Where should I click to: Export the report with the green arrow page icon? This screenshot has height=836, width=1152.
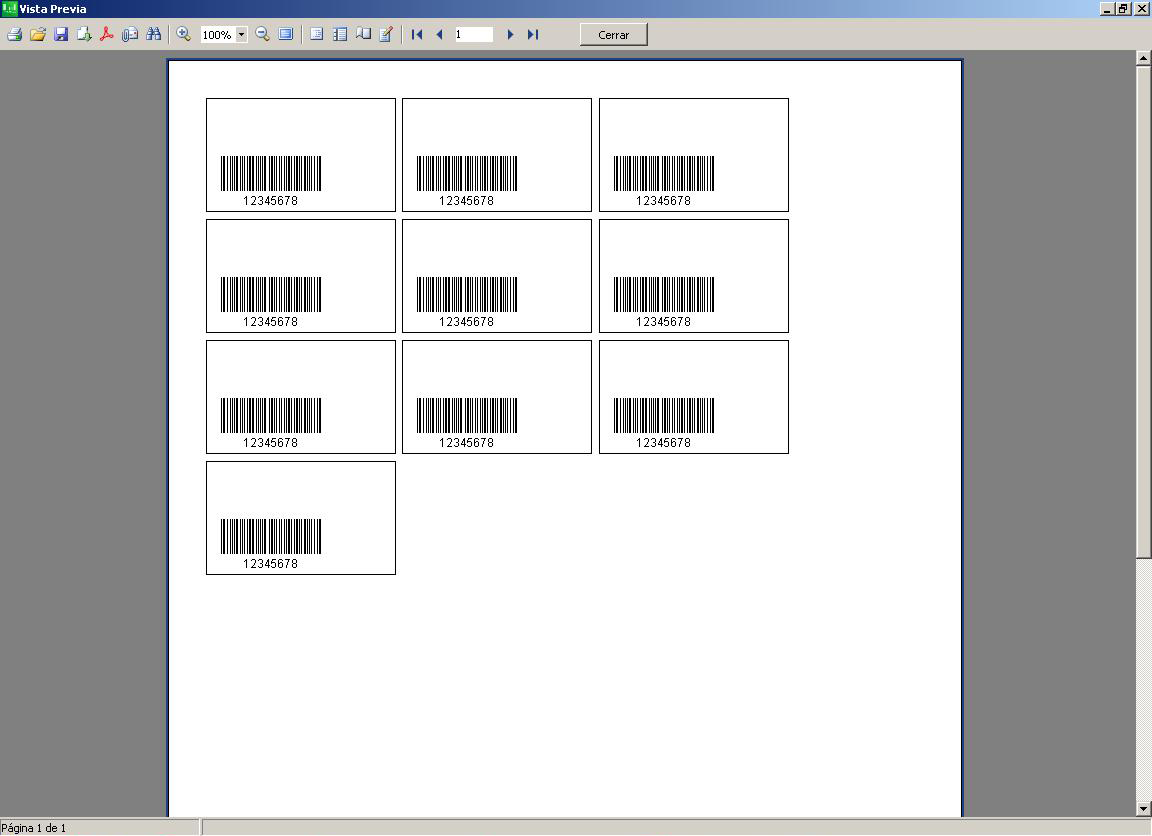[x=84, y=35]
